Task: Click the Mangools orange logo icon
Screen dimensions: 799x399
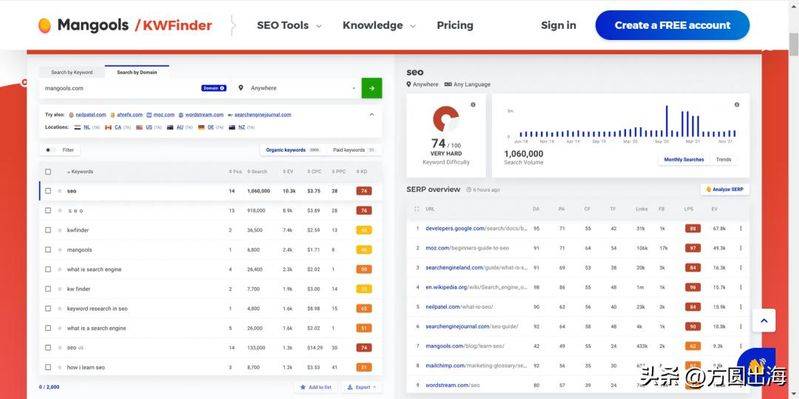Action: (44, 25)
